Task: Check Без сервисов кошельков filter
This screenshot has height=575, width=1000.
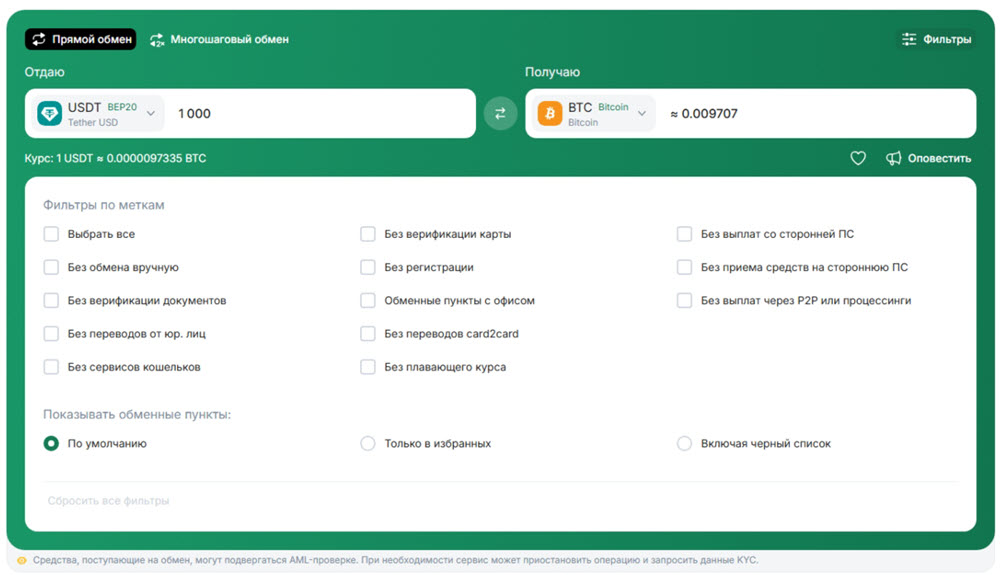Action: tap(51, 367)
